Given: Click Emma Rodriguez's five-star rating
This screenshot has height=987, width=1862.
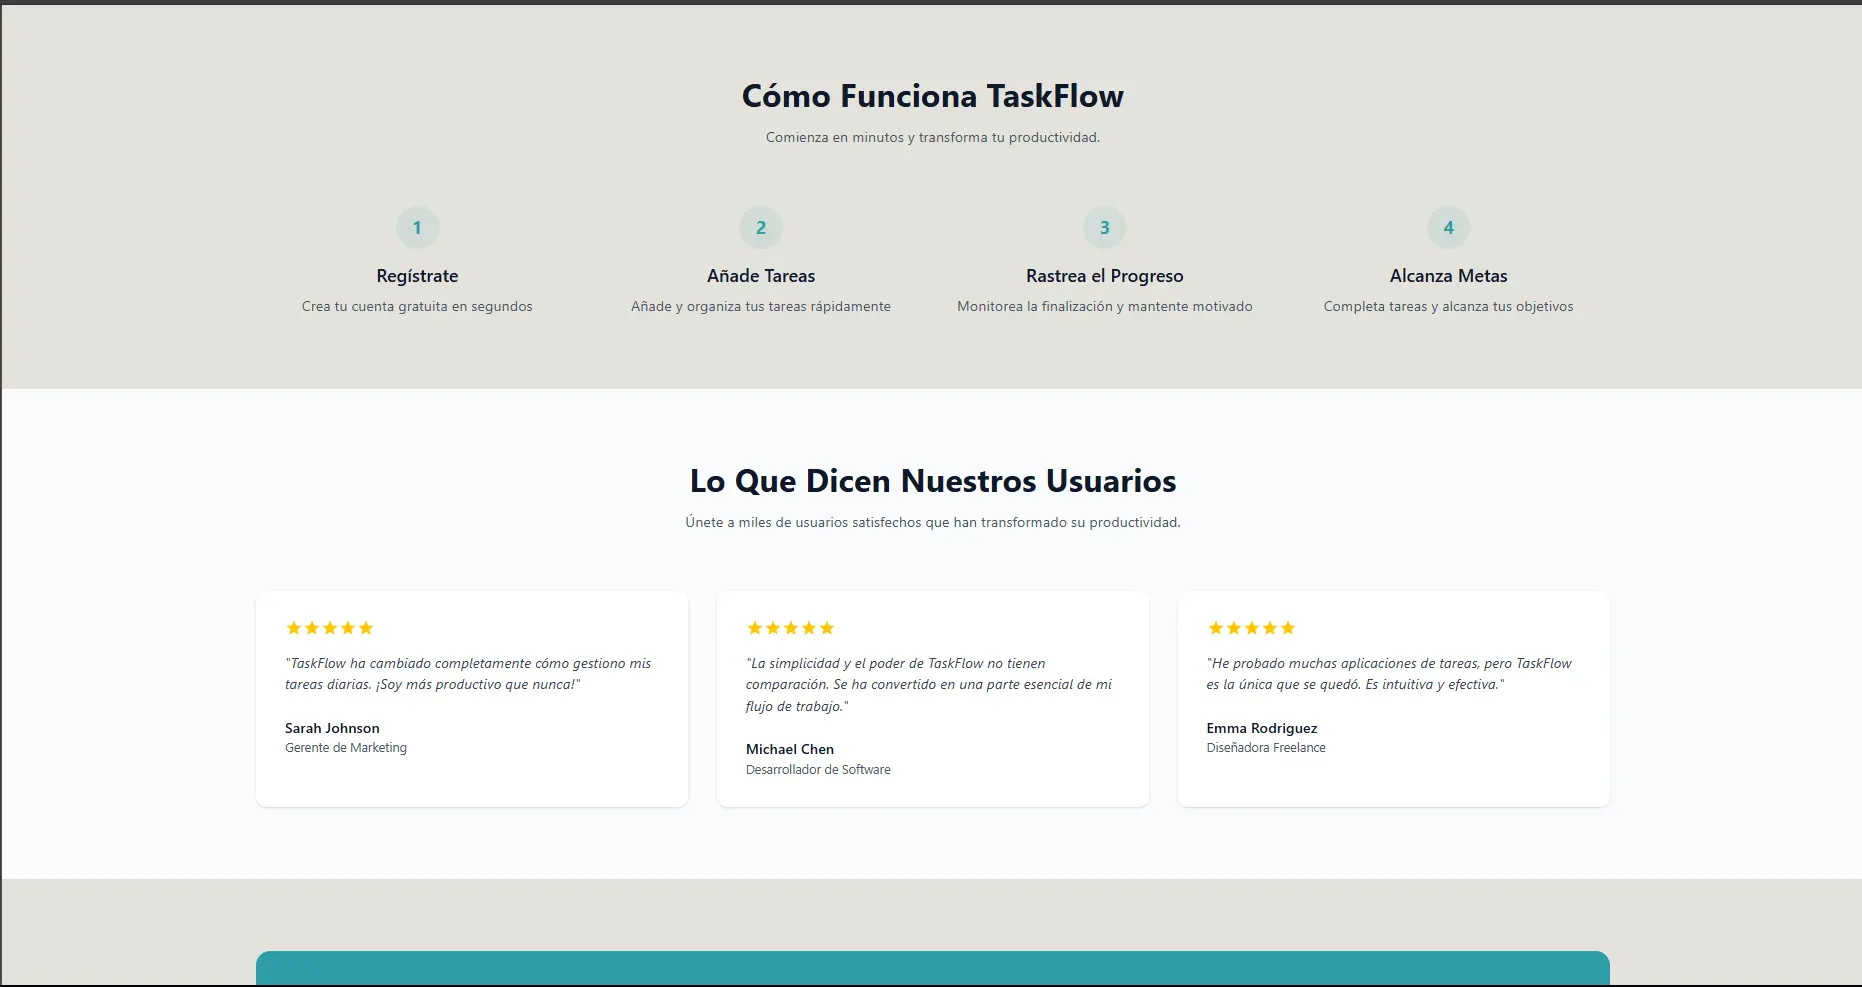Looking at the screenshot, I should 1252,628.
